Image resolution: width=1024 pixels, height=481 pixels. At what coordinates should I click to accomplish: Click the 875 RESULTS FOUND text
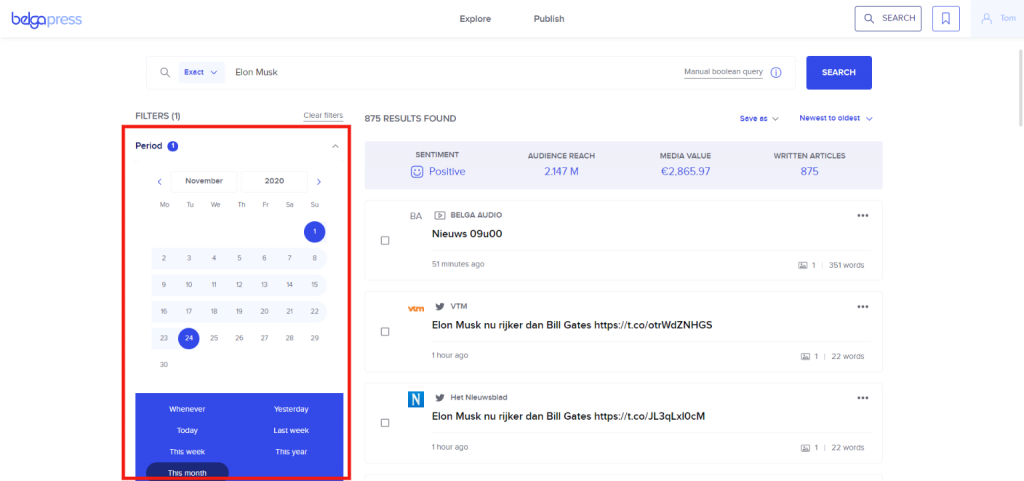[410, 119]
